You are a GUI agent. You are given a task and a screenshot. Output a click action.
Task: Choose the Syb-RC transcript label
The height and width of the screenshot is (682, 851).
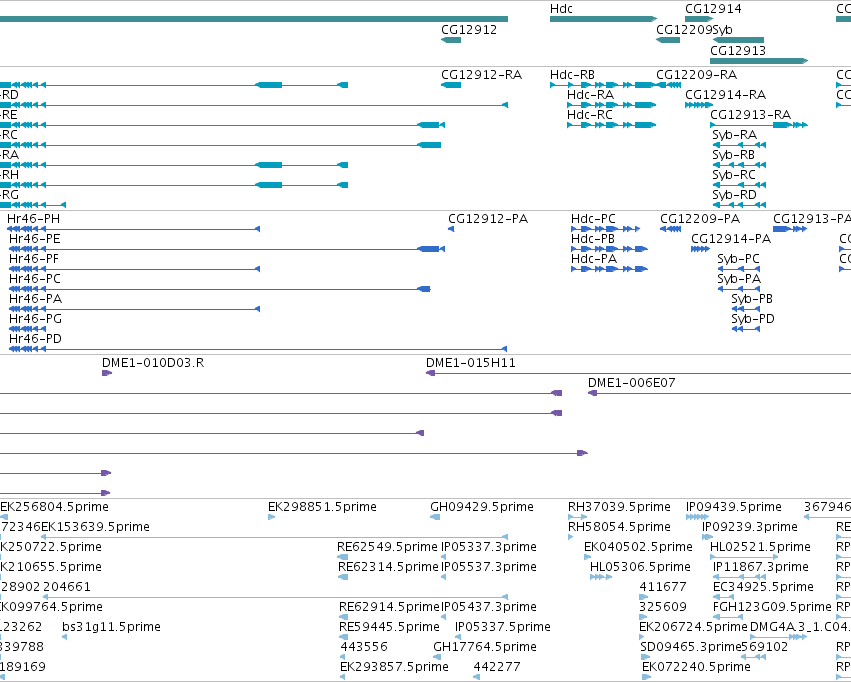pos(734,175)
